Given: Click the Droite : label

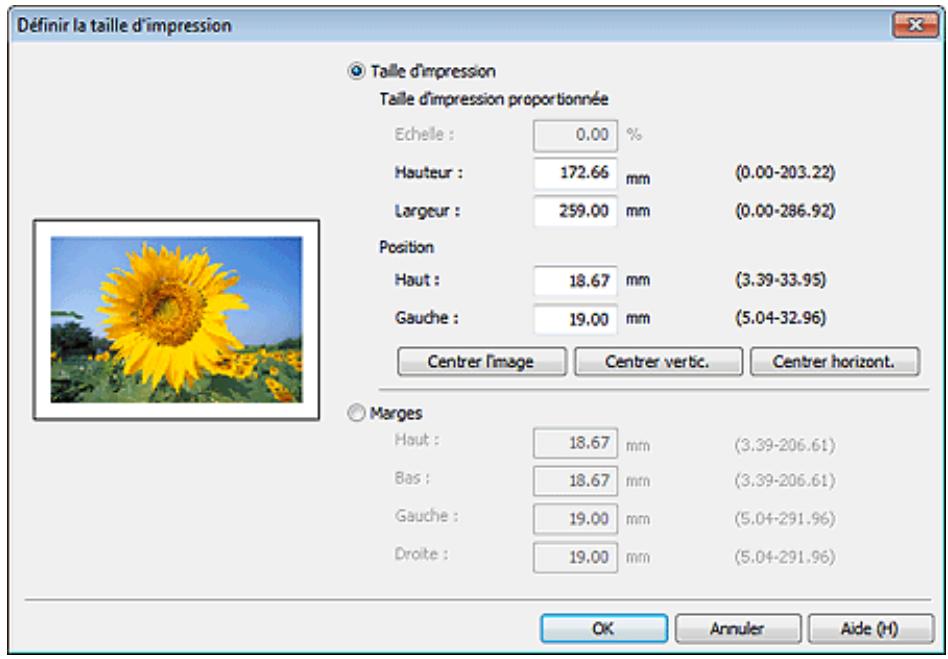Looking at the screenshot, I should point(421,554).
